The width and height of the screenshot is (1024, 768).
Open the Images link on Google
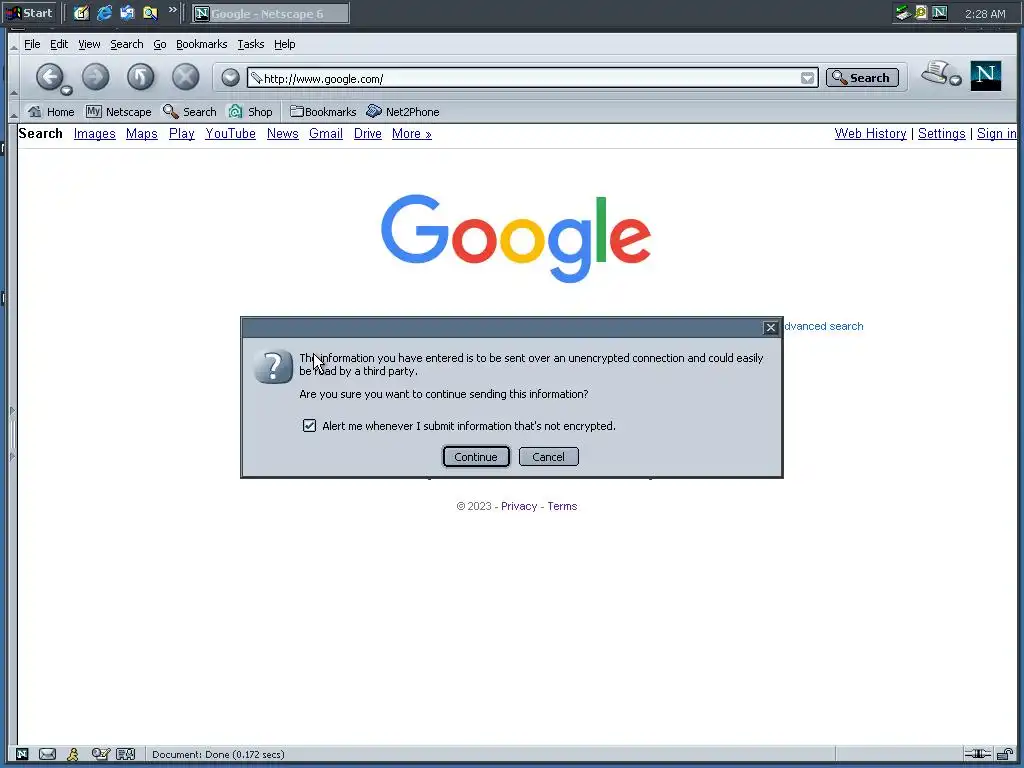click(95, 134)
